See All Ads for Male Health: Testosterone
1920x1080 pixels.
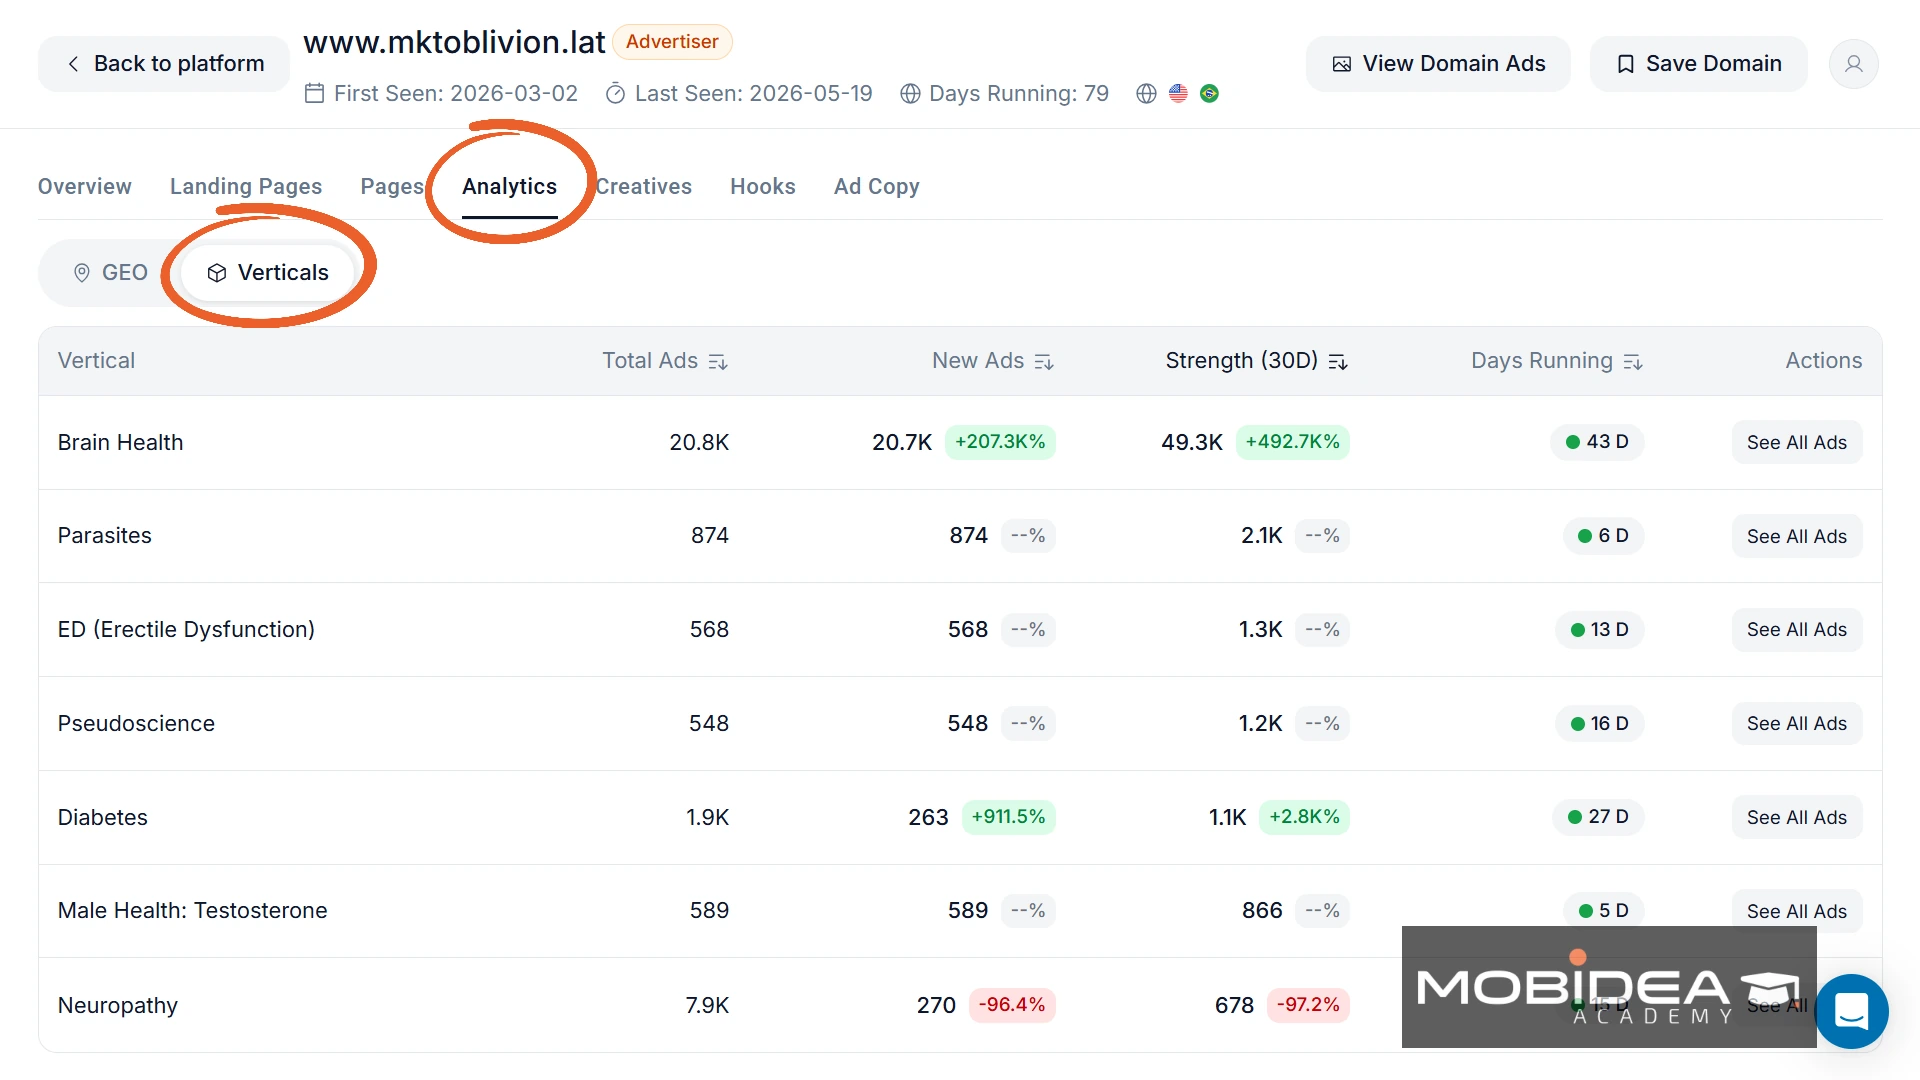coord(1796,911)
